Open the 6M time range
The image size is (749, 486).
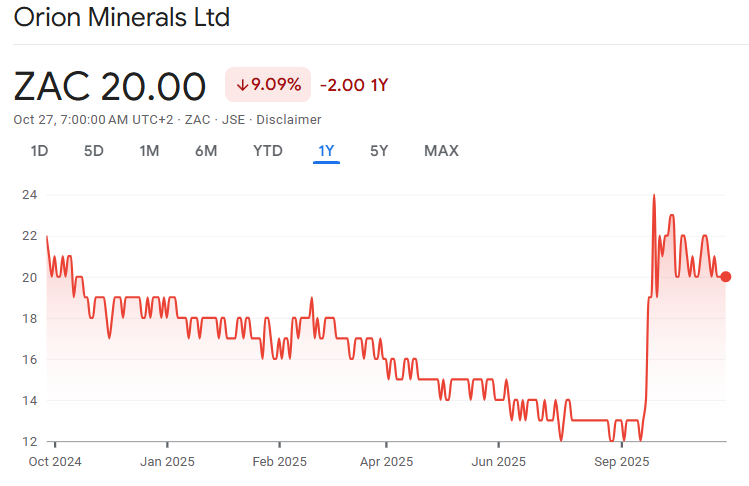206,151
